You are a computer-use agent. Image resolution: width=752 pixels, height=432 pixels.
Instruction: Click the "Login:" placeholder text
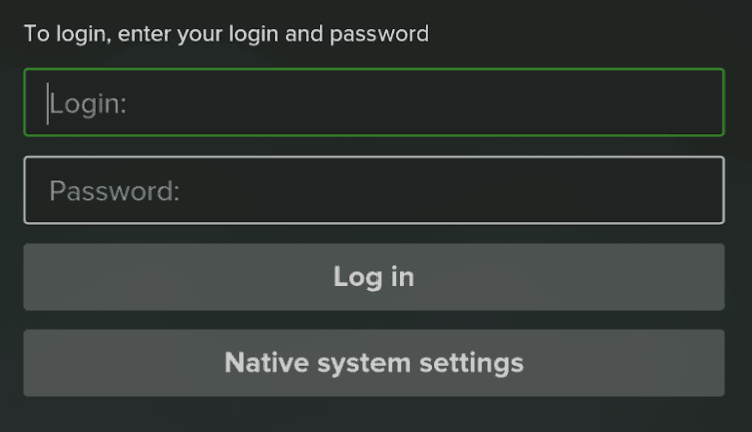pos(88,103)
